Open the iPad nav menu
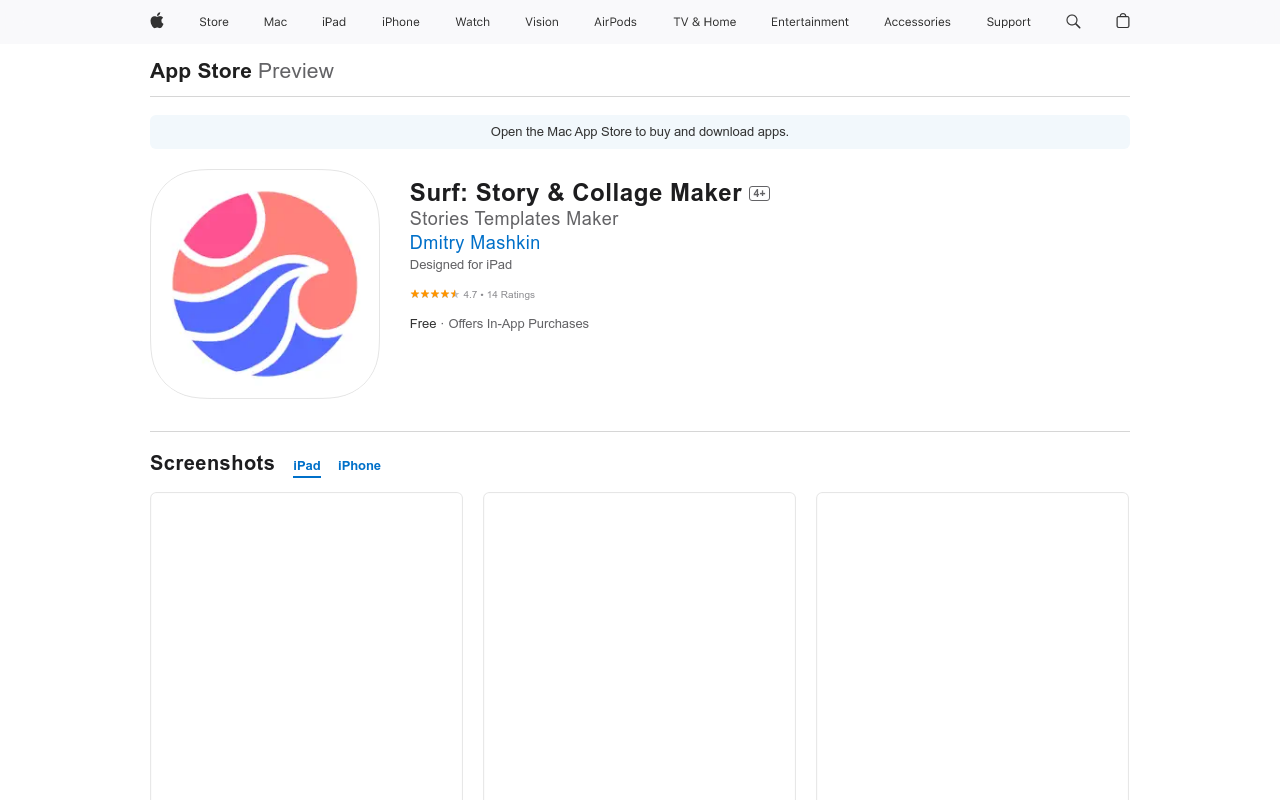Viewport: 1280px width, 800px height. [x=334, y=22]
